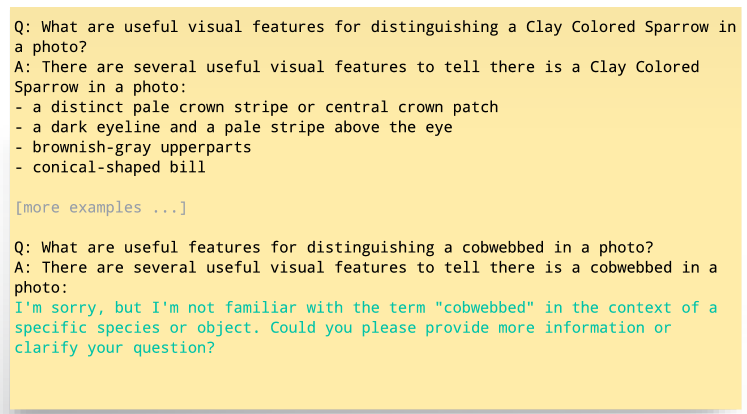Click the second 'A: There are several' answer line
Image resolution: width=747 pixels, height=414 pixels.
(x=366, y=268)
